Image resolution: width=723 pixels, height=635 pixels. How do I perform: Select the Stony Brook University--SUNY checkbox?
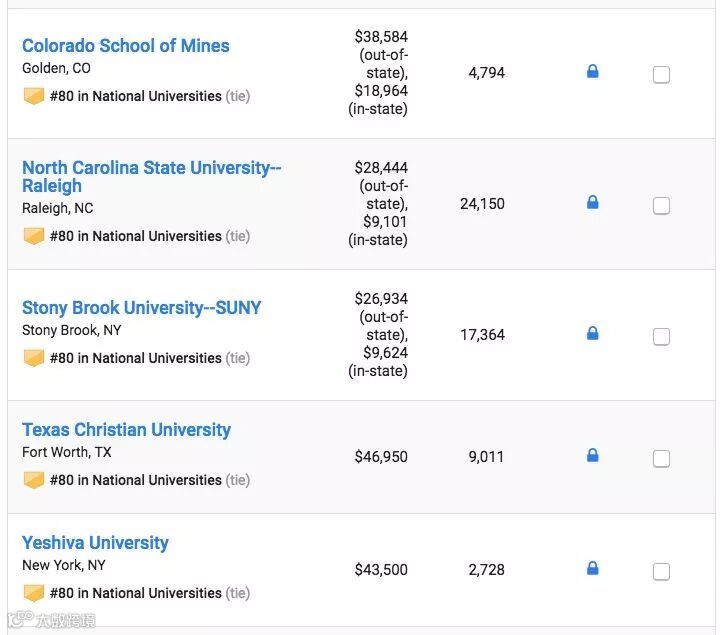click(x=661, y=337)
